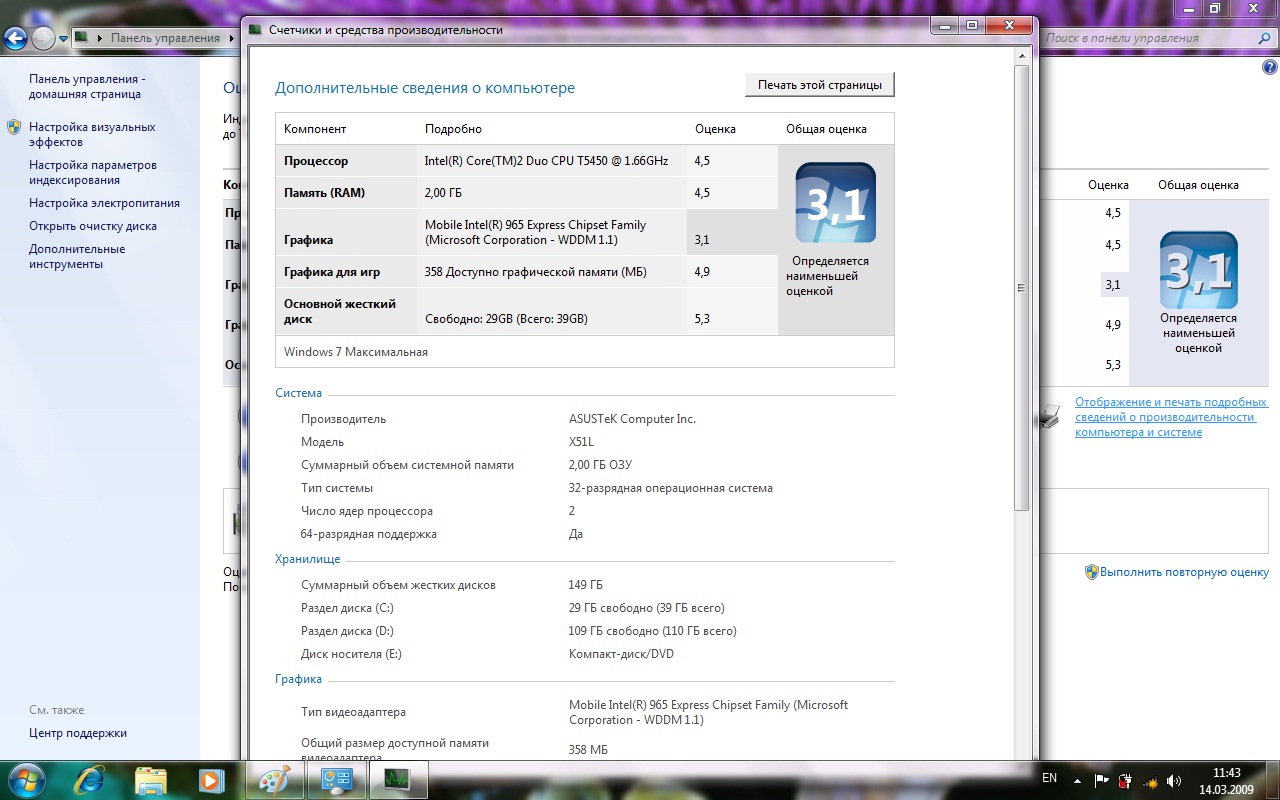Open 'Открыть очистку диска' link
This screenshot has width=1280, height=800.
[93, 226]
